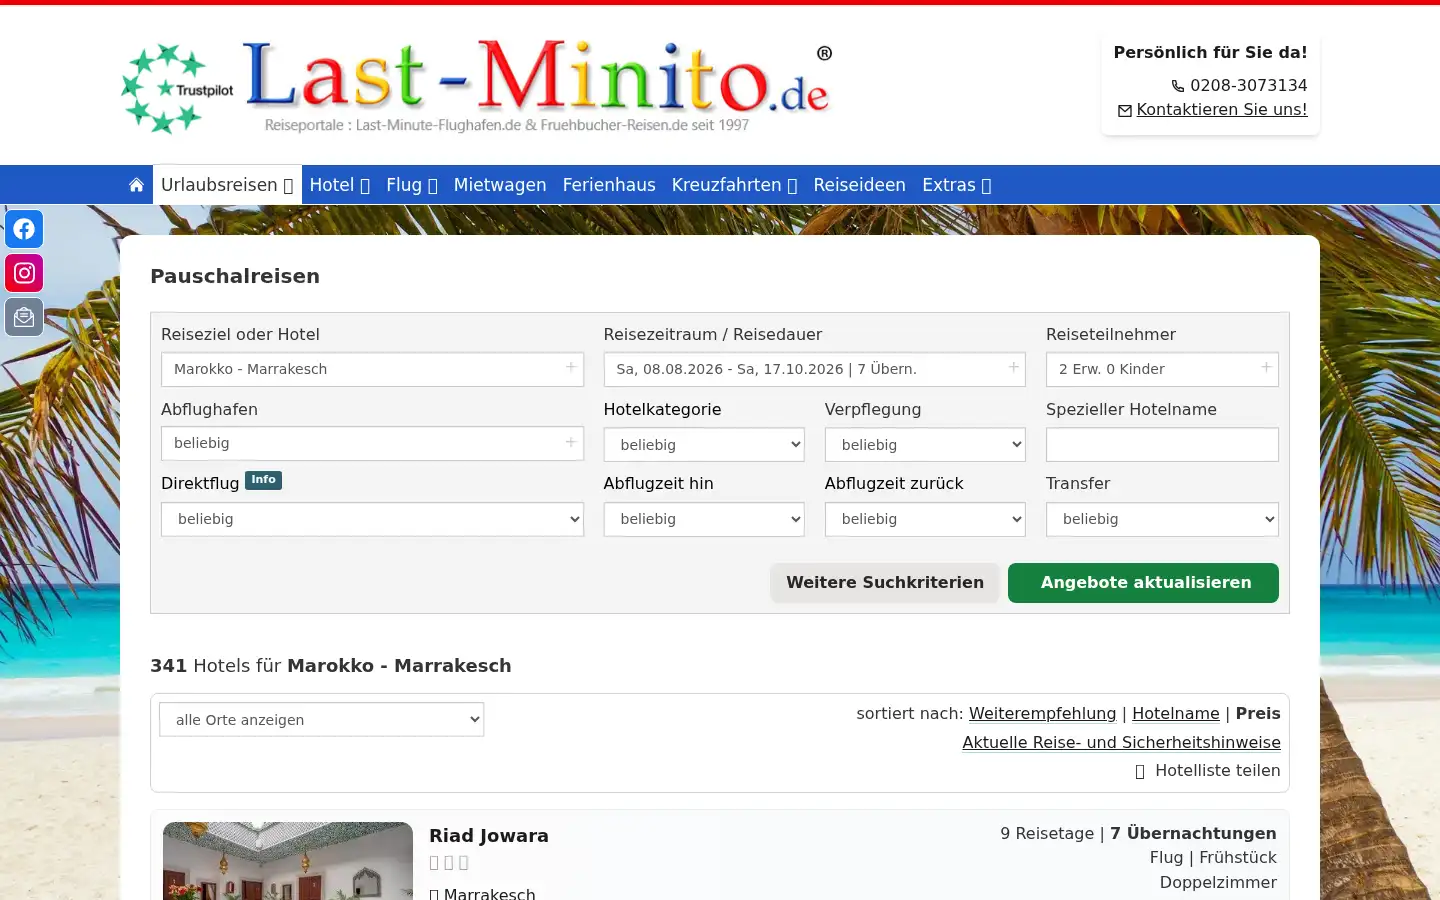The height and width of the screenshot is (900, 1440).
Task: Click the phone number 0208-3073134
Action: point(1248,86)
